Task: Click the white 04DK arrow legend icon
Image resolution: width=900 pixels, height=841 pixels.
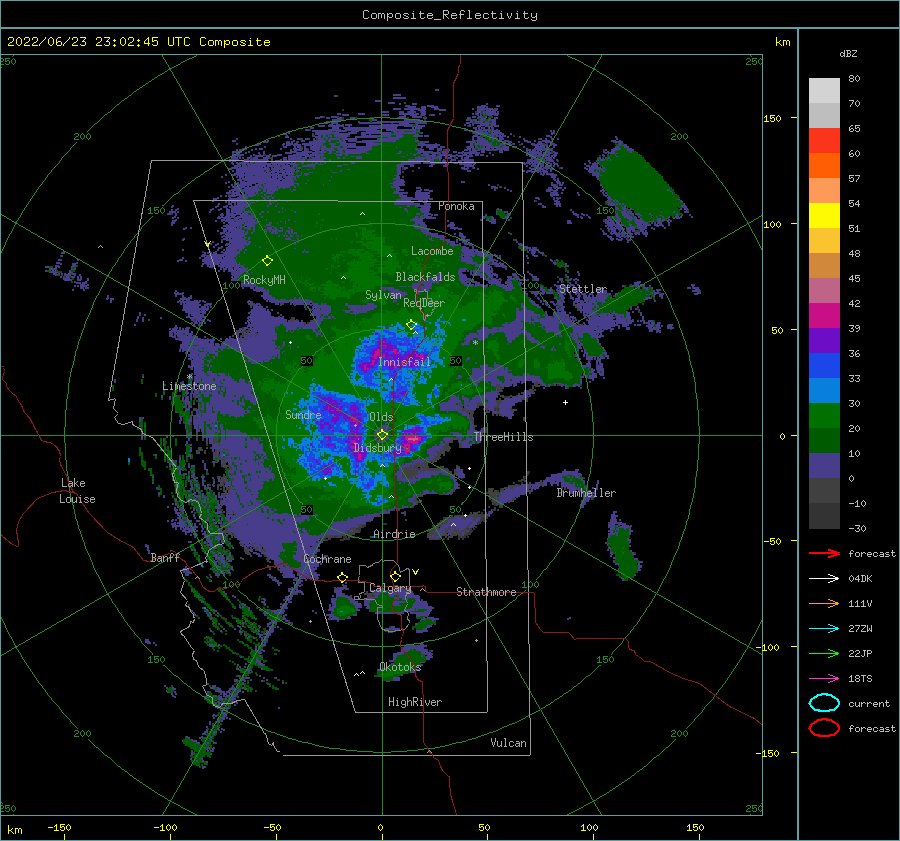Action: pyautogui.click(x=824, y=579)
